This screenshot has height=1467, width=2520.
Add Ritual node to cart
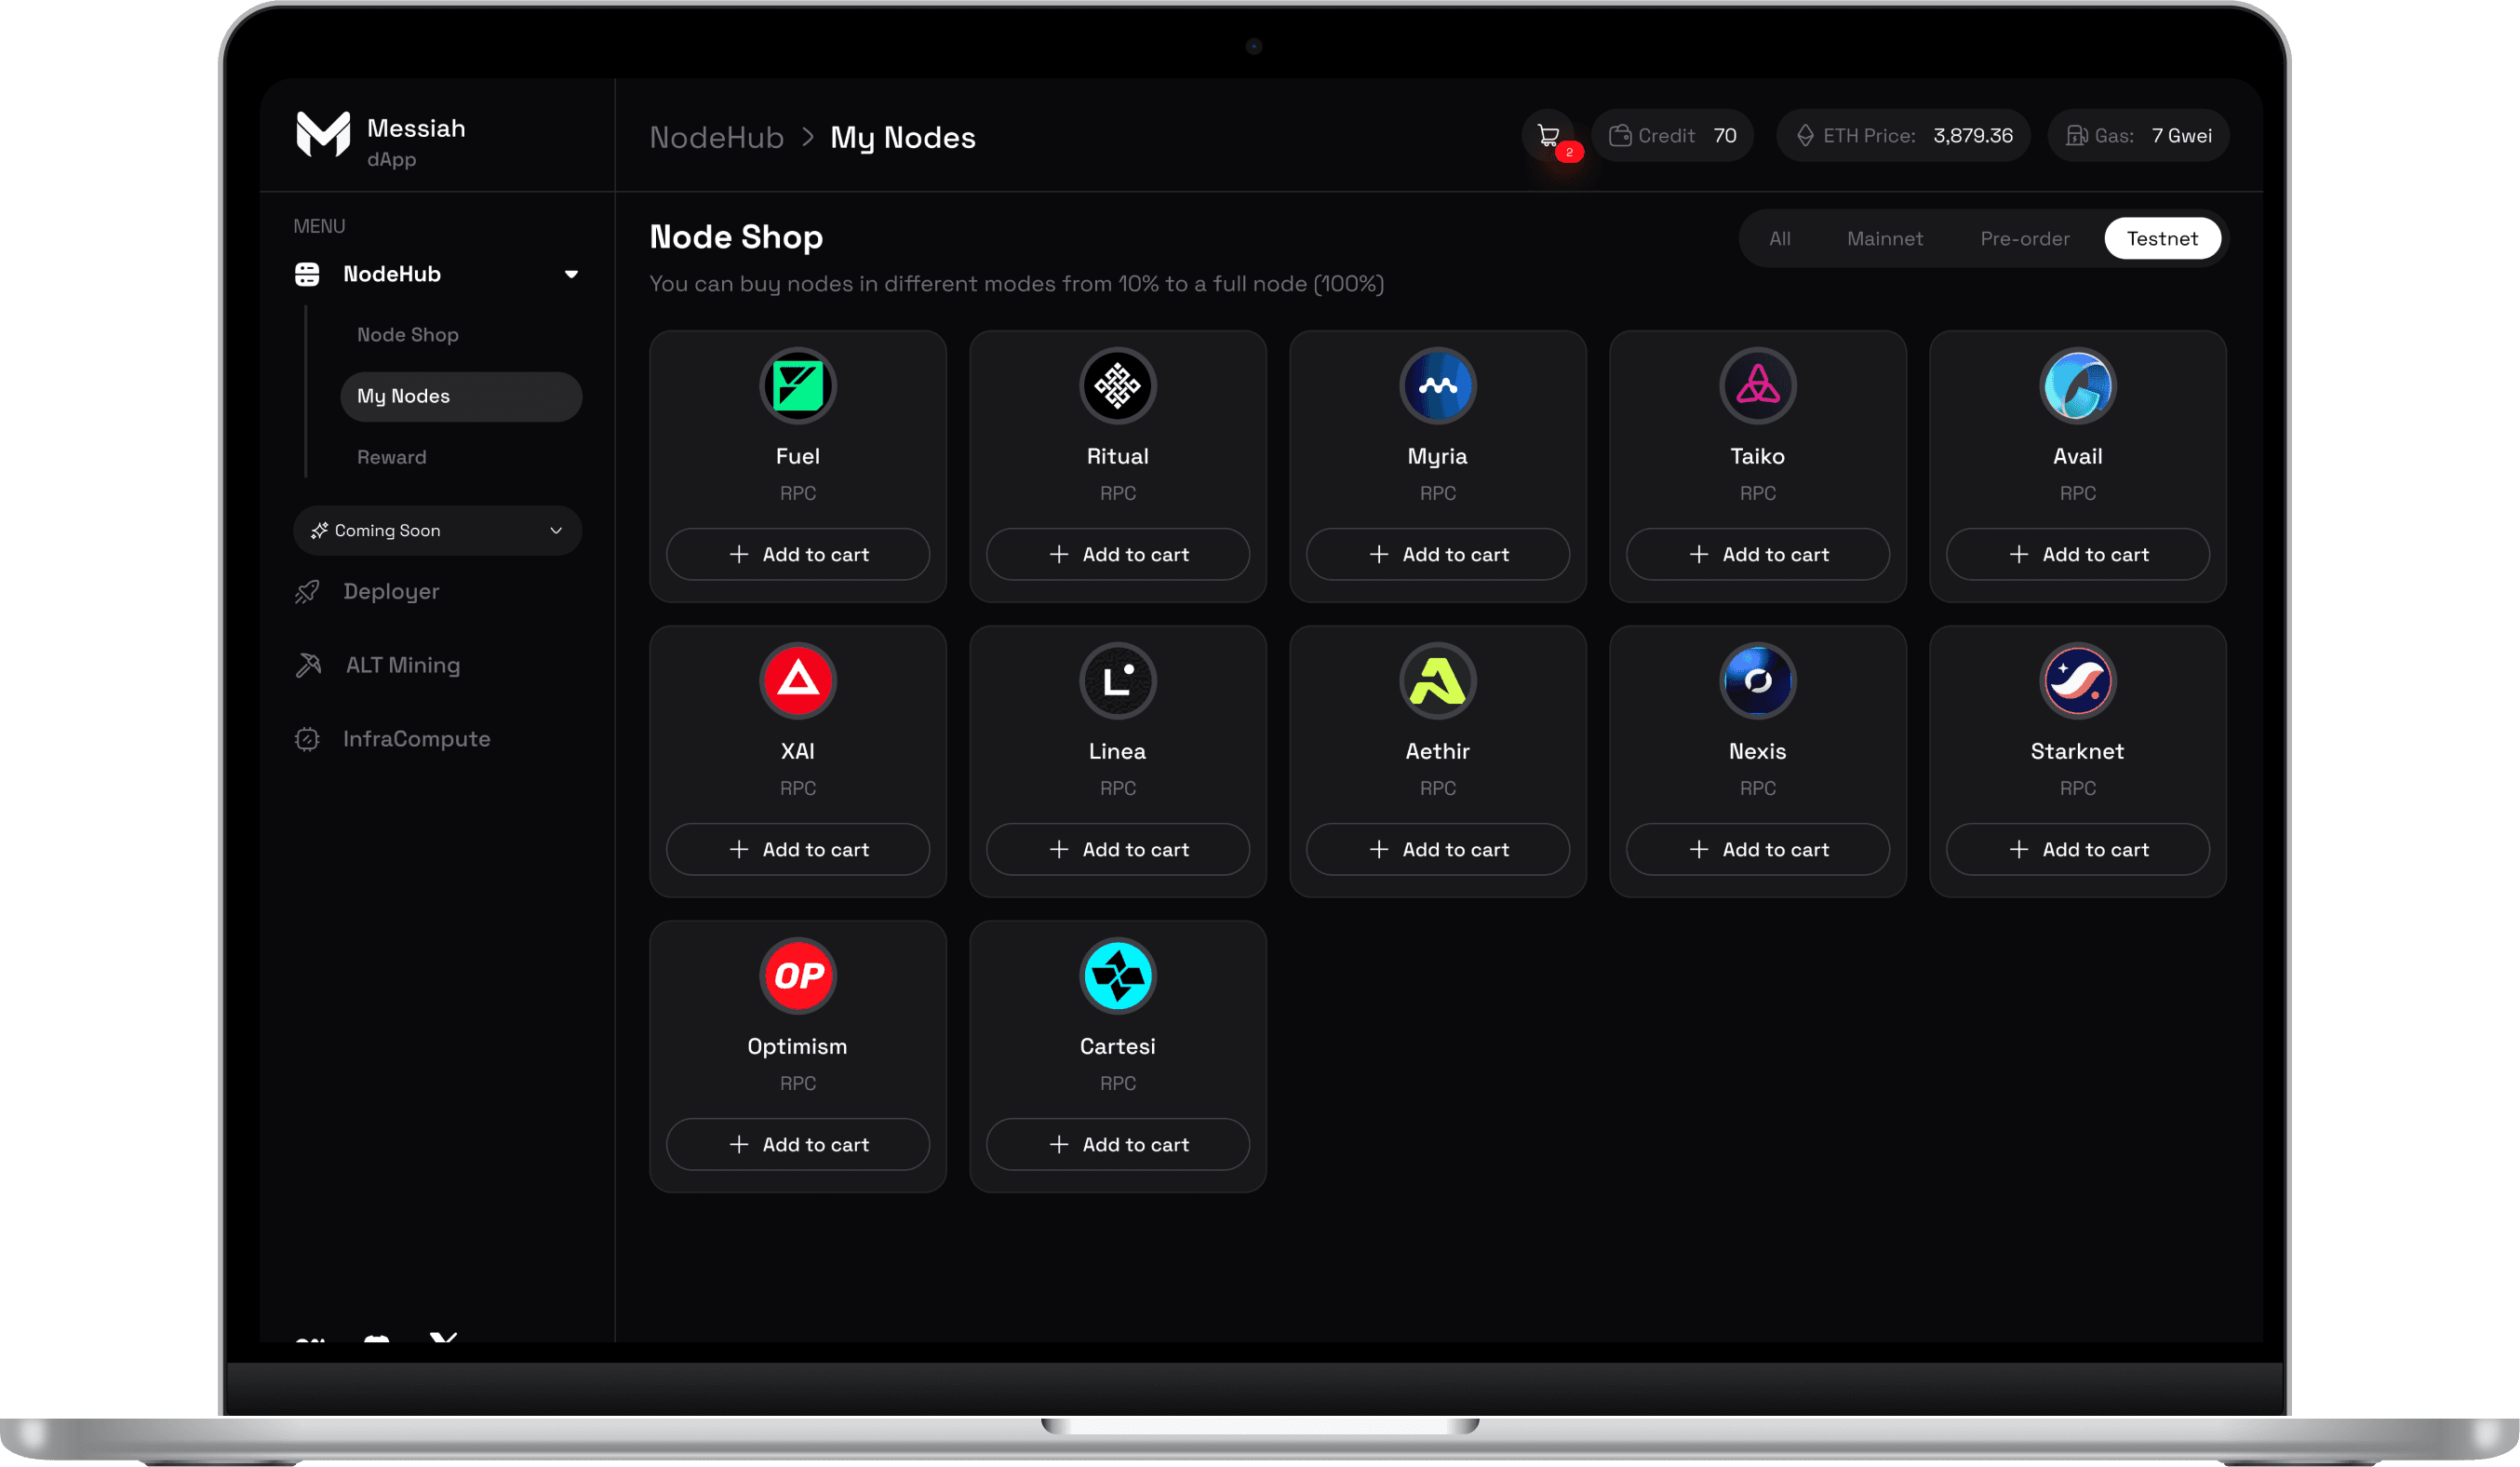1117,554
